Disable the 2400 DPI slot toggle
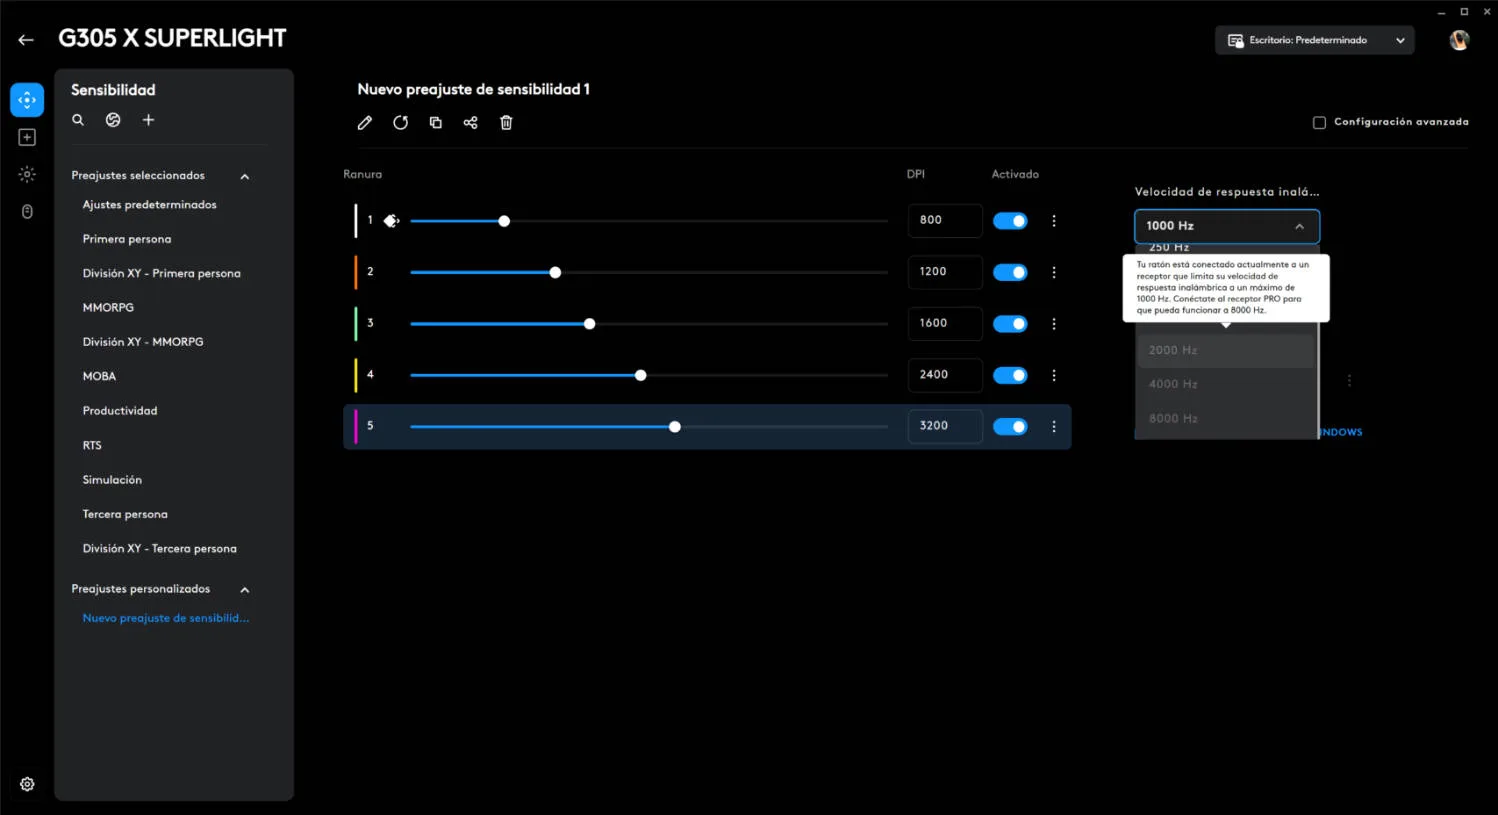Viewport: 1498px width, 815px height. tap(1010, 375)
